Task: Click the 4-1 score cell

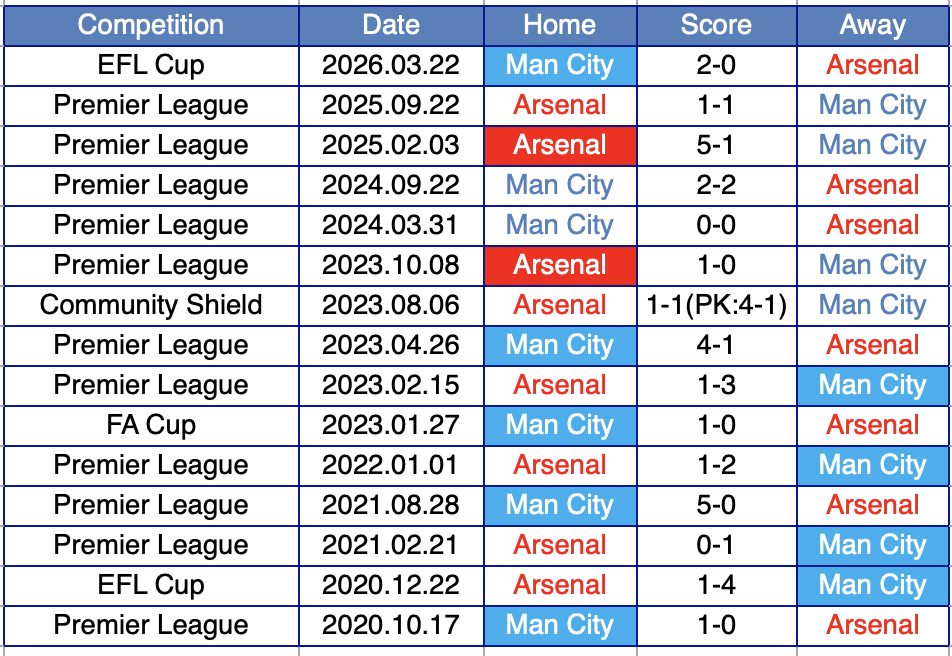Action: [x=716, y=345]
